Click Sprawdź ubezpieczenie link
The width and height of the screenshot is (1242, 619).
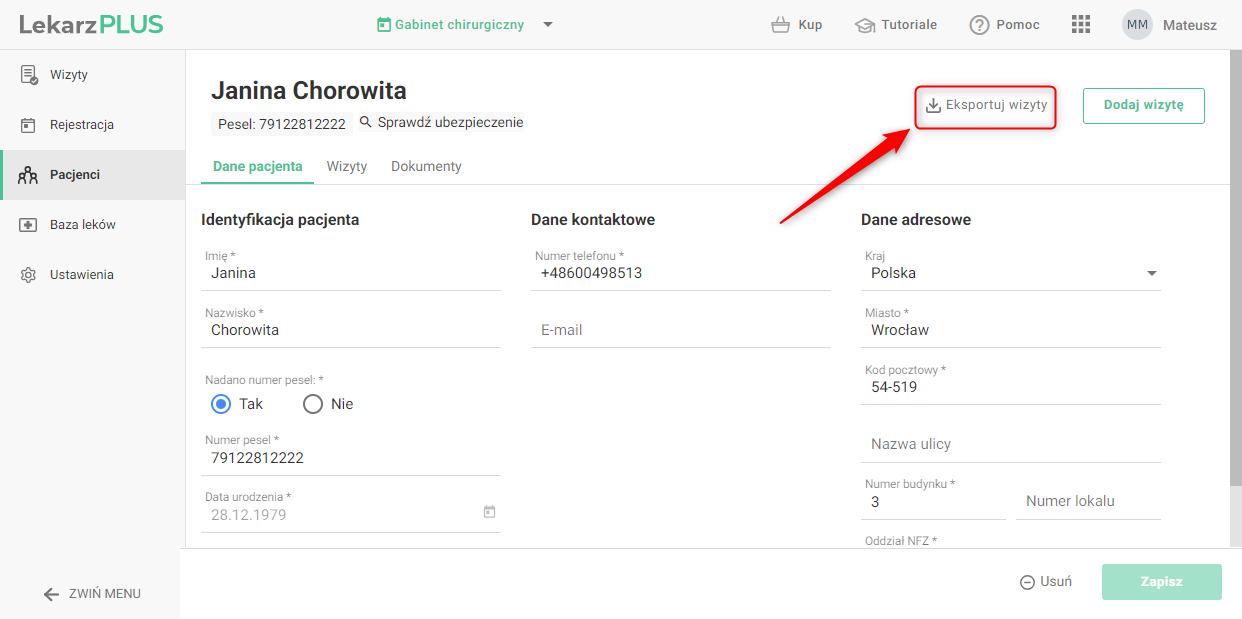441,123
